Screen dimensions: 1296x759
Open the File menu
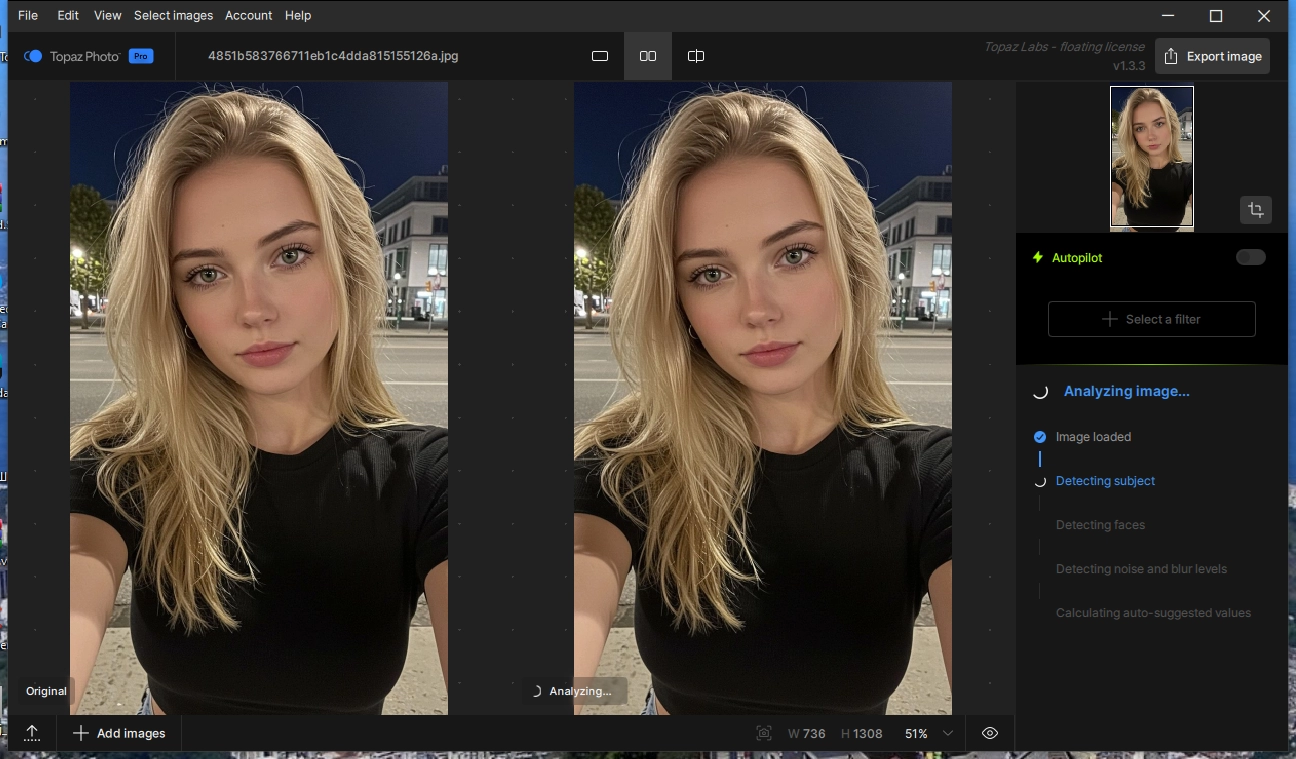tap(28, 15)
